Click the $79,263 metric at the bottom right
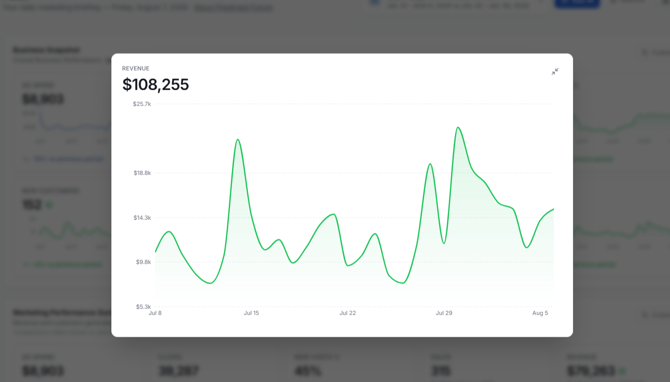This screenshot has height=382, width=670. [x=591, y=371]
